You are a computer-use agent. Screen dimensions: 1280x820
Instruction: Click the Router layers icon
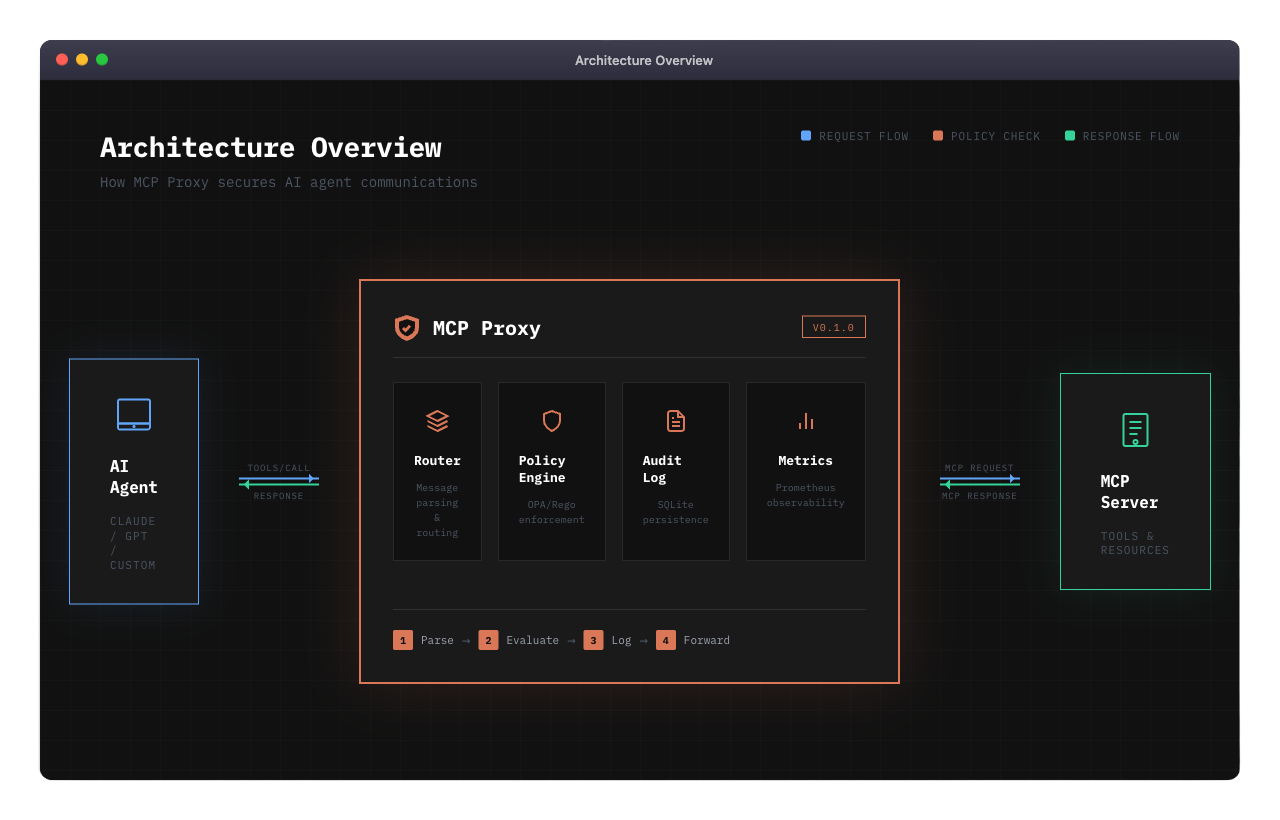pyautogui.click(x=437, y=421)
